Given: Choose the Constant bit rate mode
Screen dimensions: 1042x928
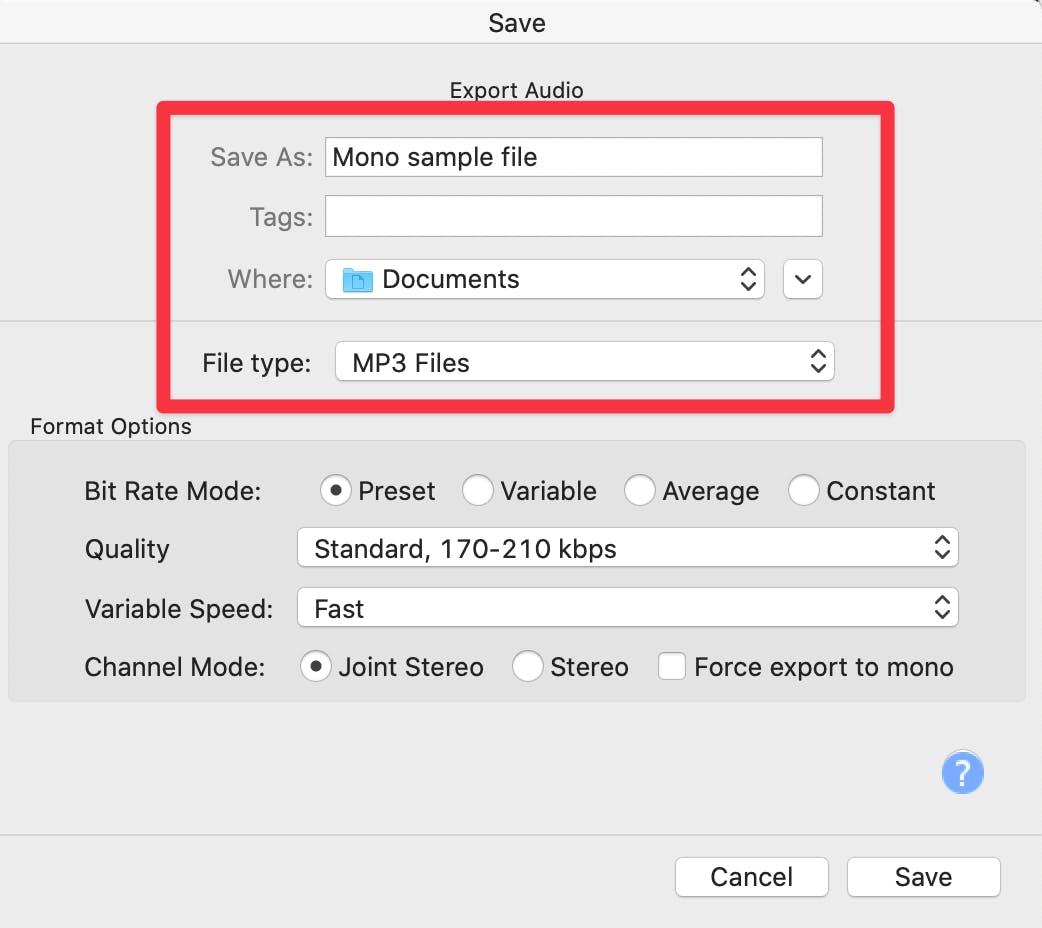Looking at the screenshot, I should [804, 490].
